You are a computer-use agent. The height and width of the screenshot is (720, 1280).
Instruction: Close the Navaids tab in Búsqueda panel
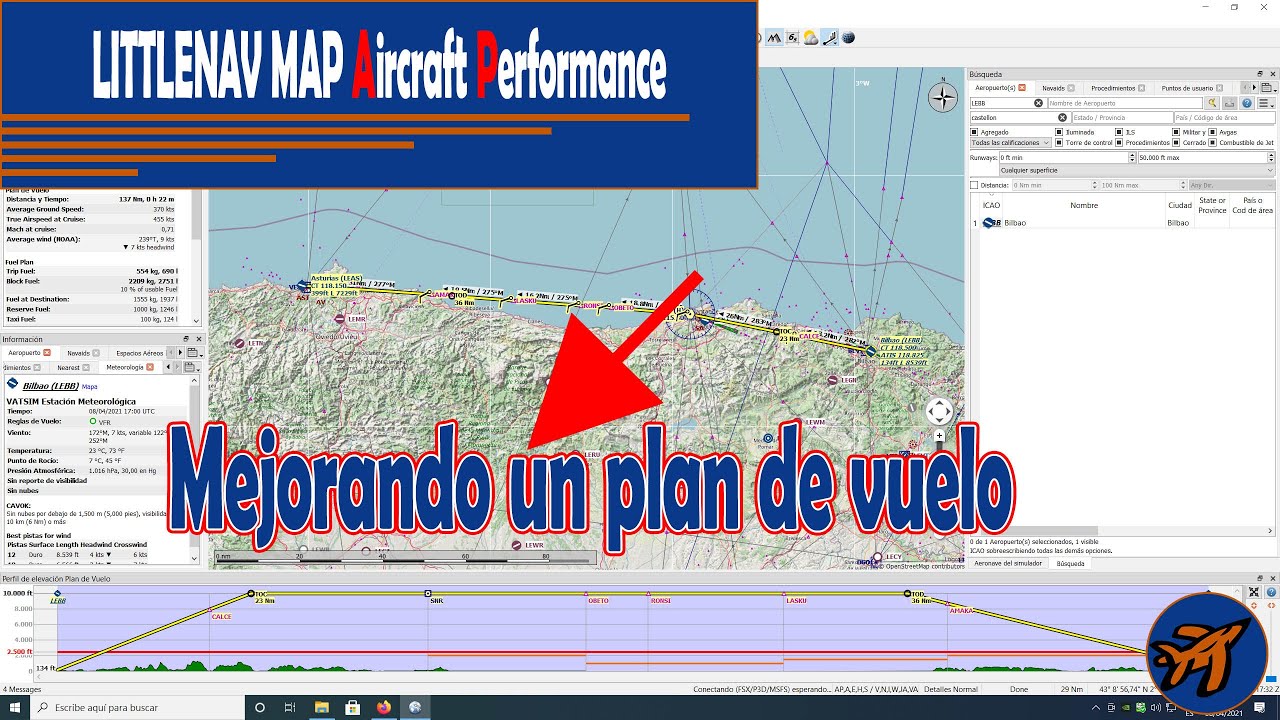click(x=1071, y=88)
